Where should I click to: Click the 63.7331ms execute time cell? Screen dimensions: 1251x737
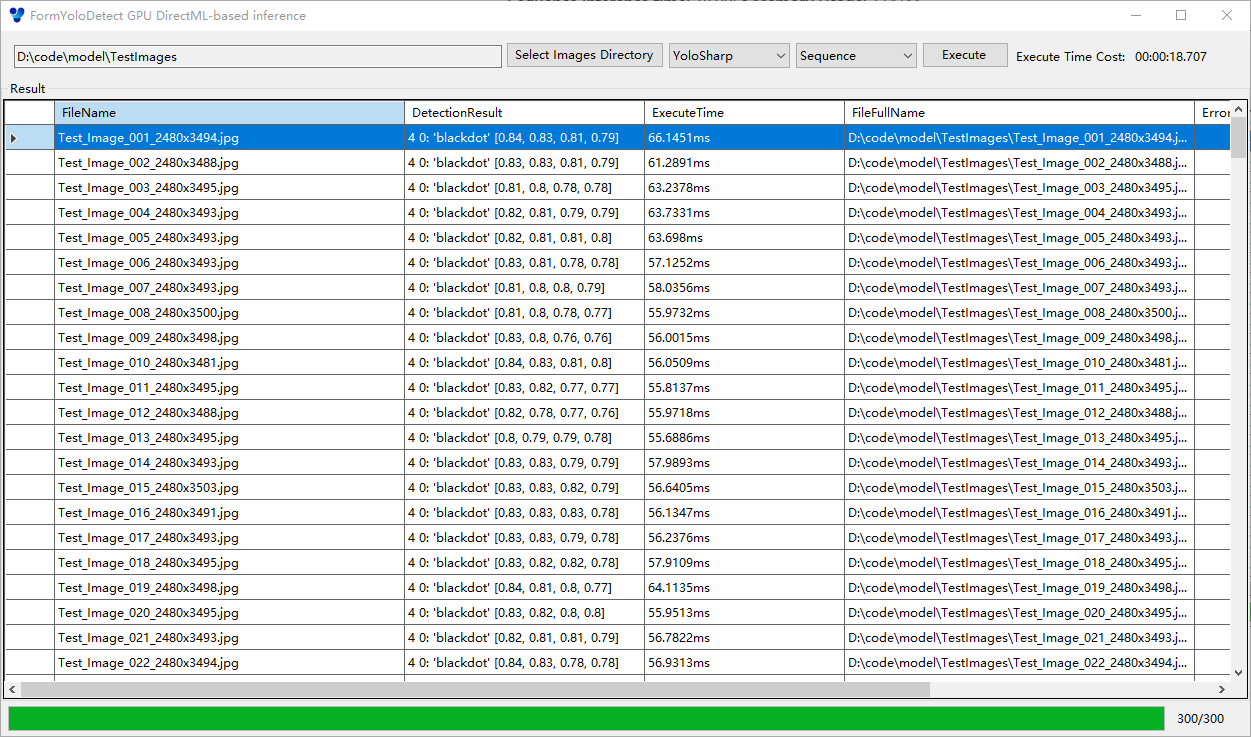pos(744,213)
